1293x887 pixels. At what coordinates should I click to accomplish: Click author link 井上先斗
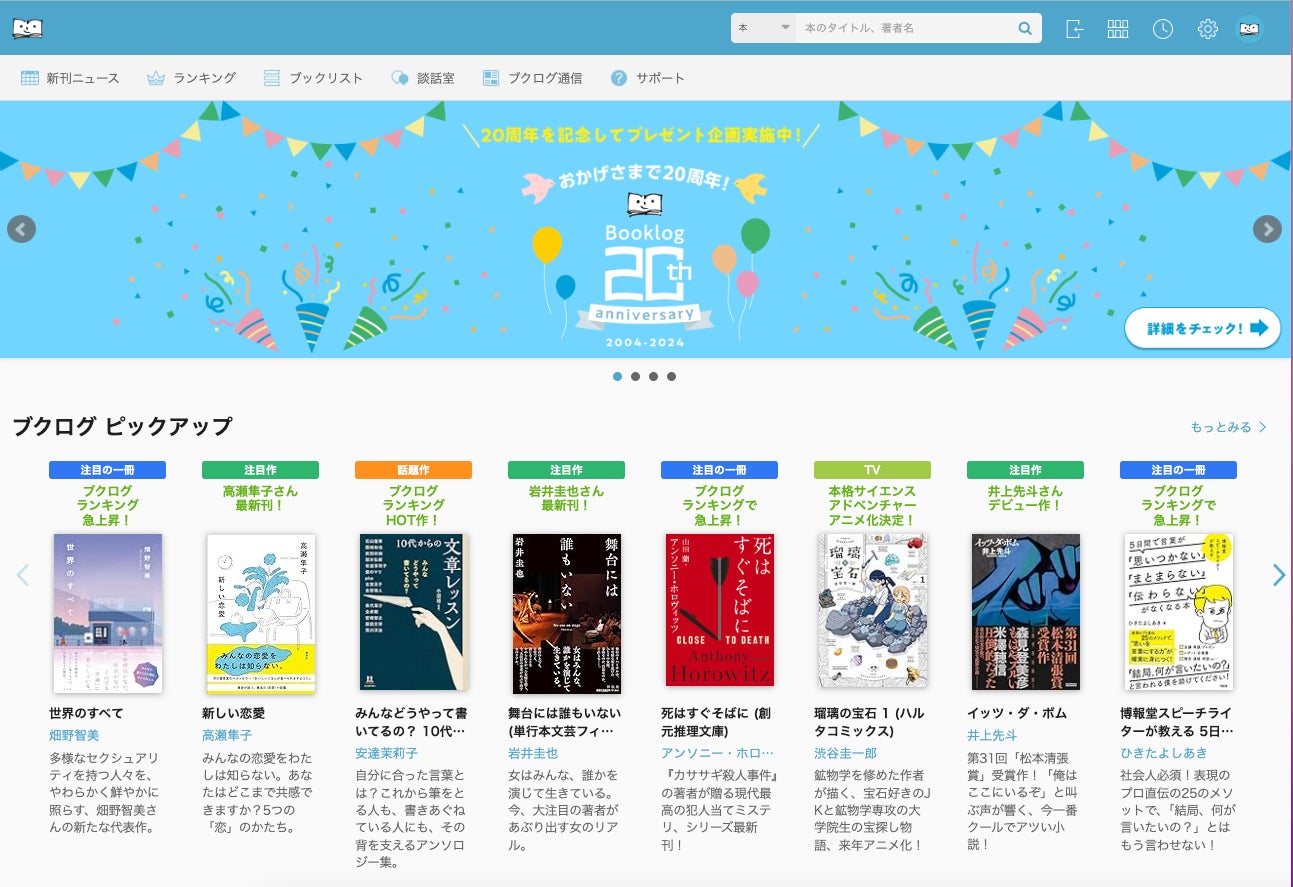click(x=992, y=735)
